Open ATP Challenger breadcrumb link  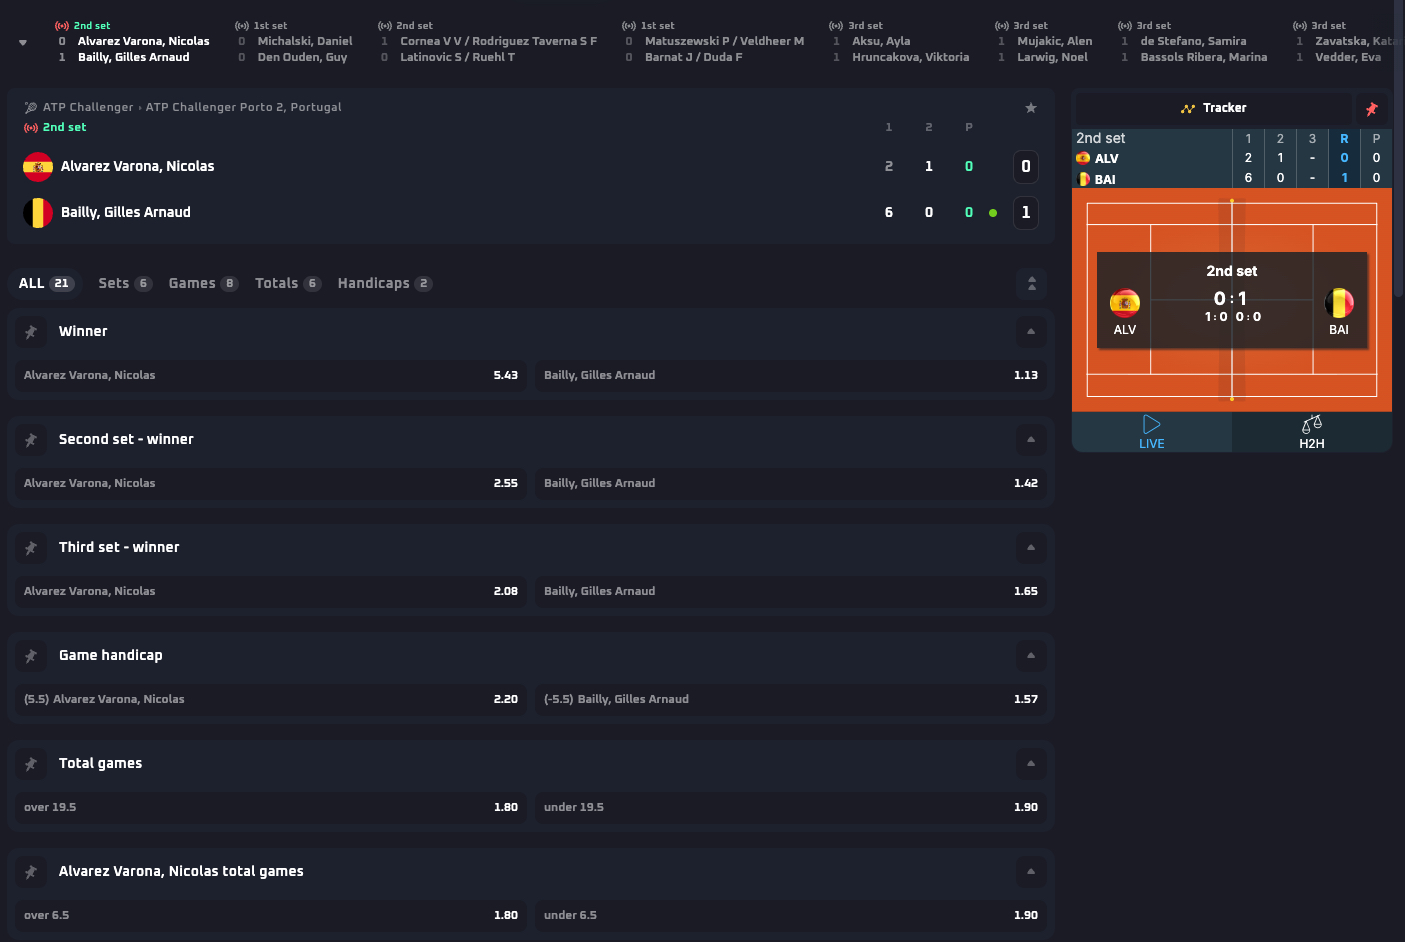pos(88,107)
